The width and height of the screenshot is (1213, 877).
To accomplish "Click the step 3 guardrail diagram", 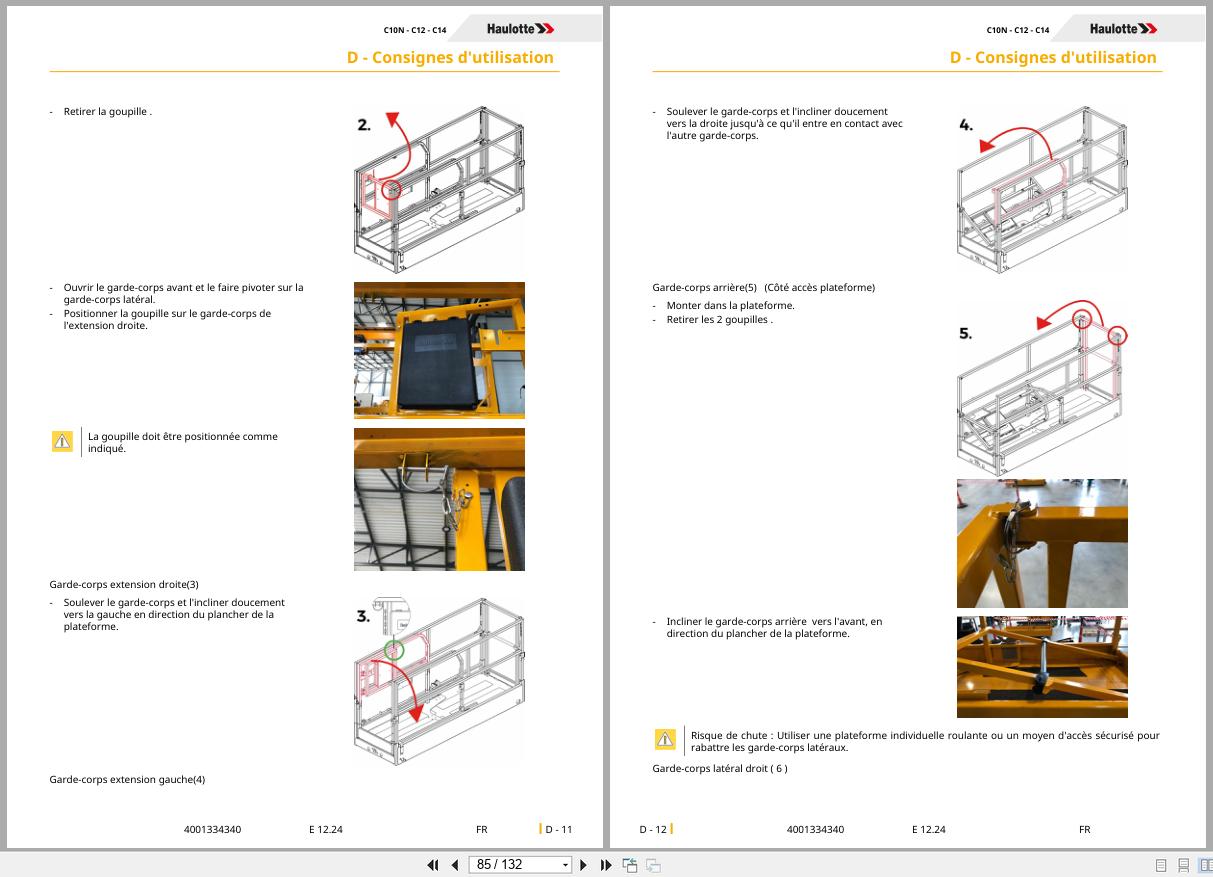I will point(439,681).
